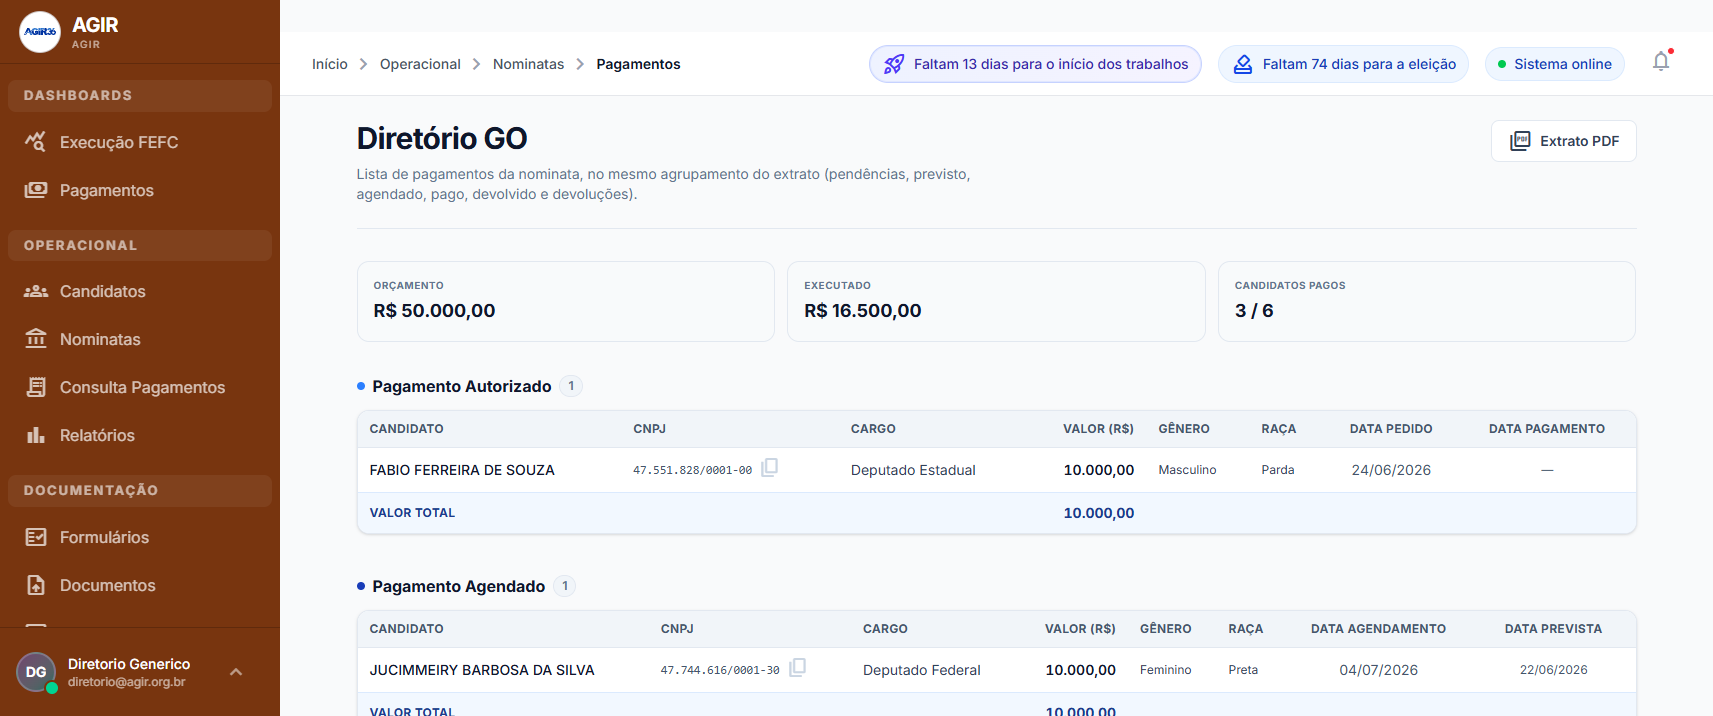Select Formulários menu item
This screenshot has height=716, width=1713.
140,537
